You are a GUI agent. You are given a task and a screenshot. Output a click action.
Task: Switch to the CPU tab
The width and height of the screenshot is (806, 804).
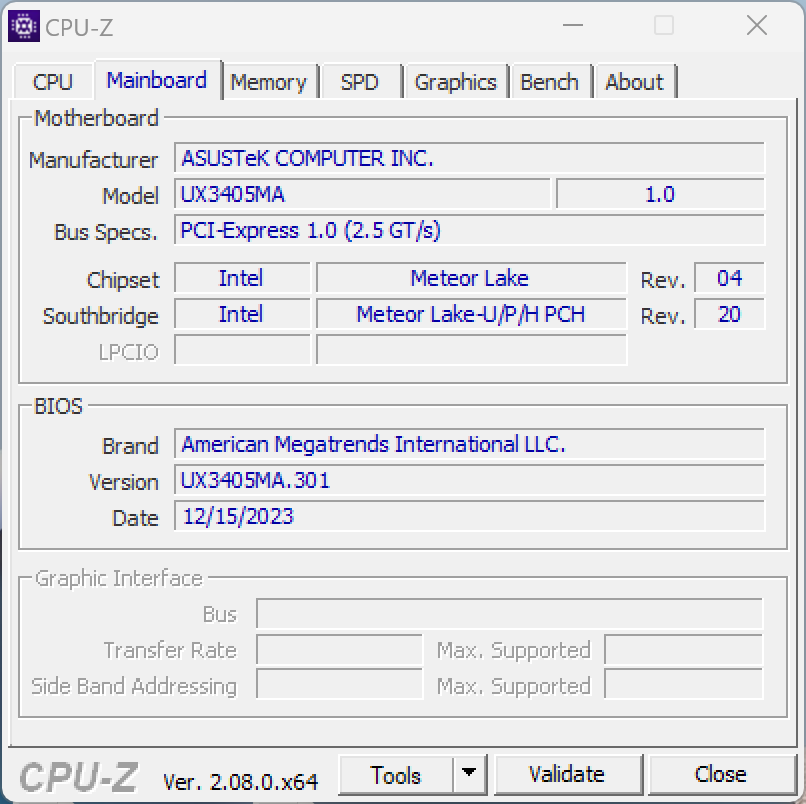pyautogui.click(x=53, y=82)
